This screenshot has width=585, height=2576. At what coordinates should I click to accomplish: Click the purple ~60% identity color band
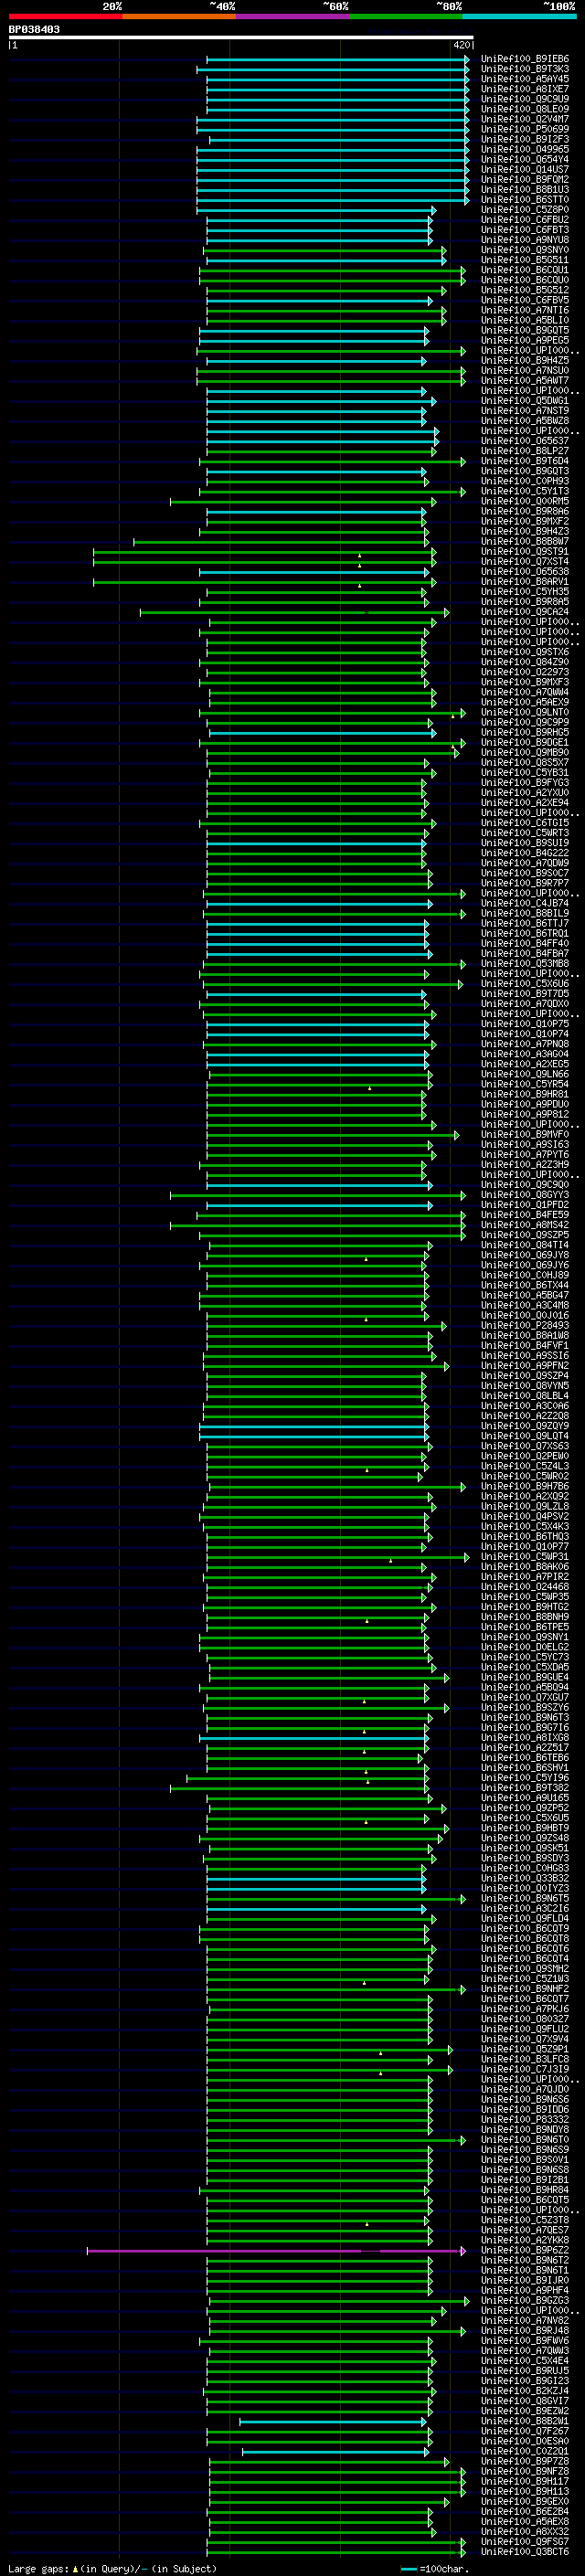(x=293, y=16)
